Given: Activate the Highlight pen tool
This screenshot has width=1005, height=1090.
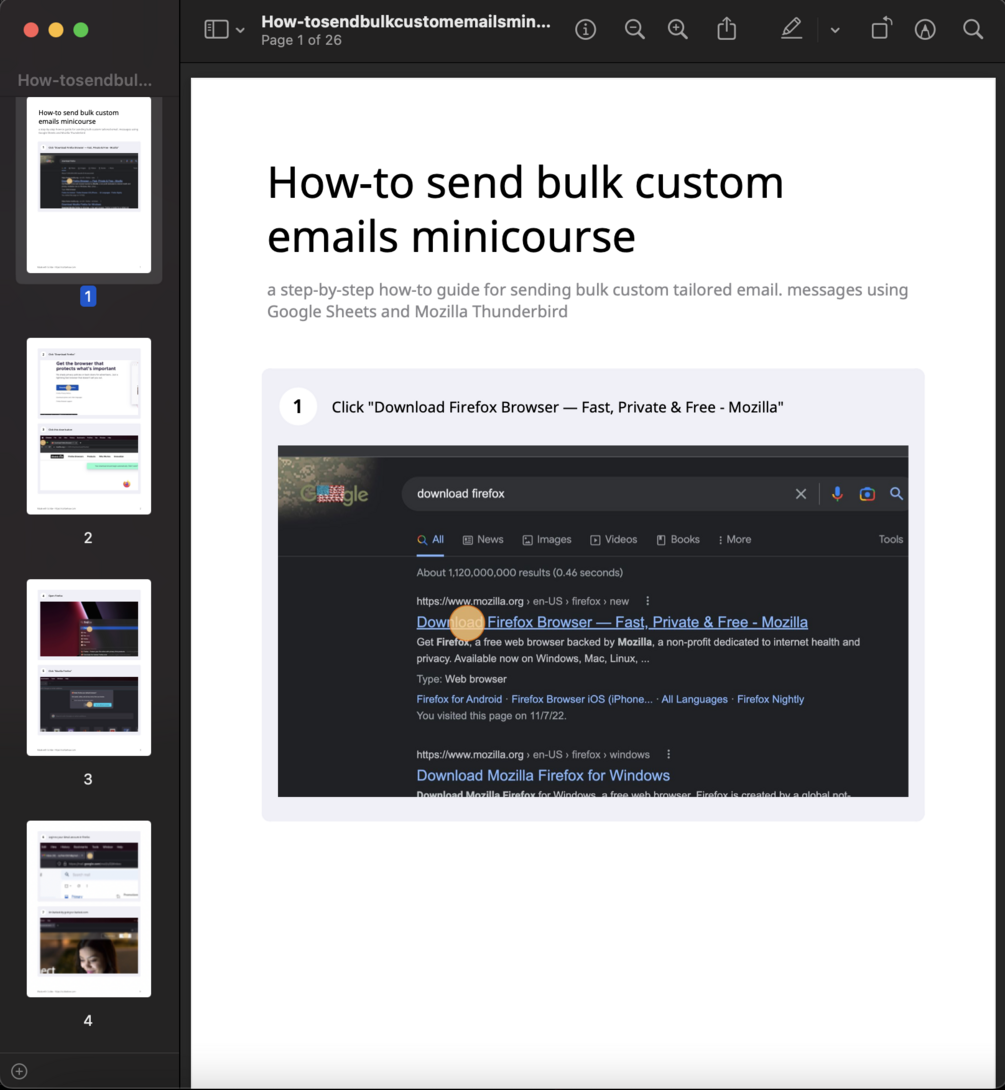Looking at the screenshot, I should click(x=791, y=29).
